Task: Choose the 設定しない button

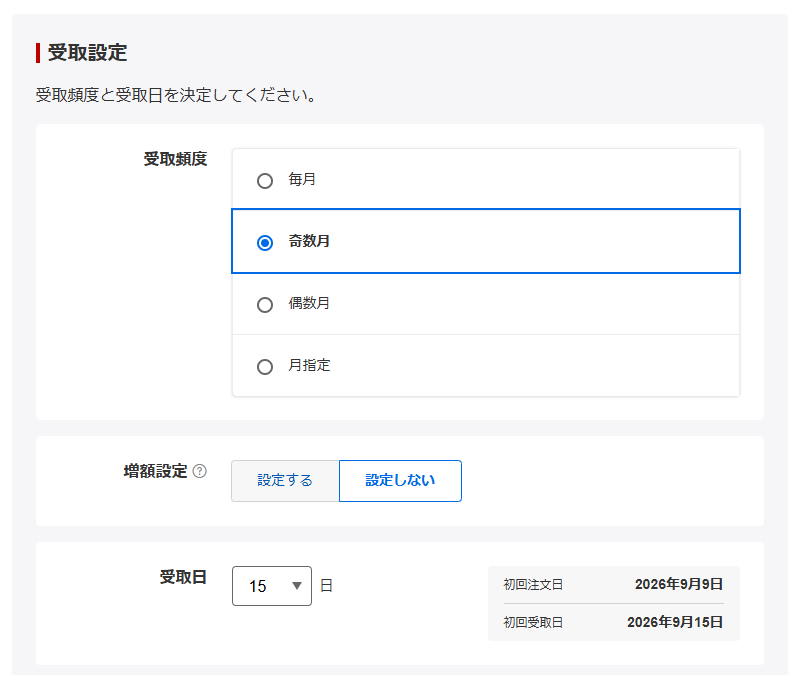Action: (x=400, y=480)
